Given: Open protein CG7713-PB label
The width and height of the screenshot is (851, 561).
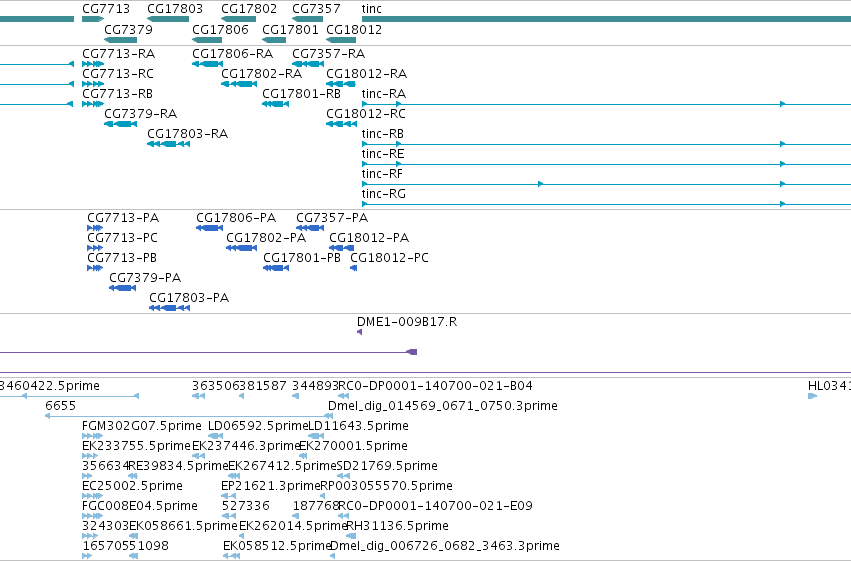Looking at the screenshot, I should pos(122,258).
